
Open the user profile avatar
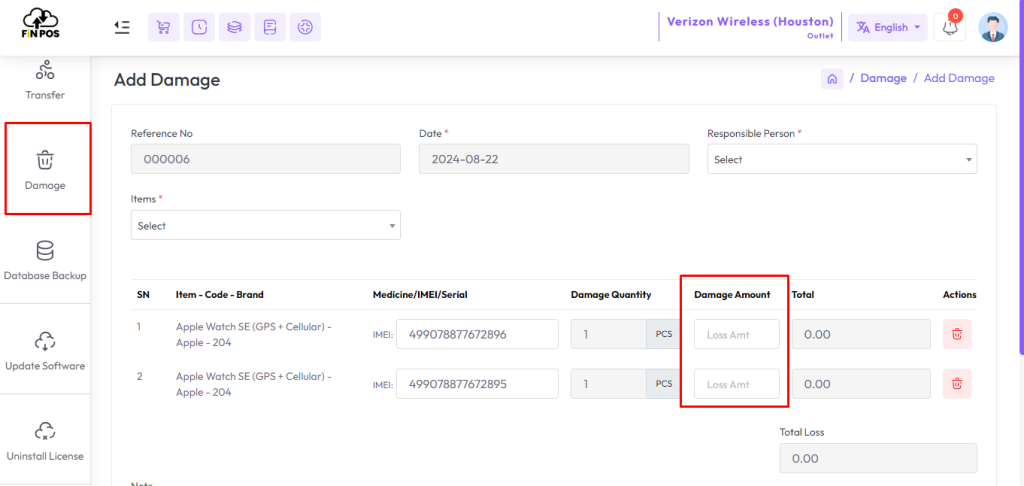[x=993, y=27]
